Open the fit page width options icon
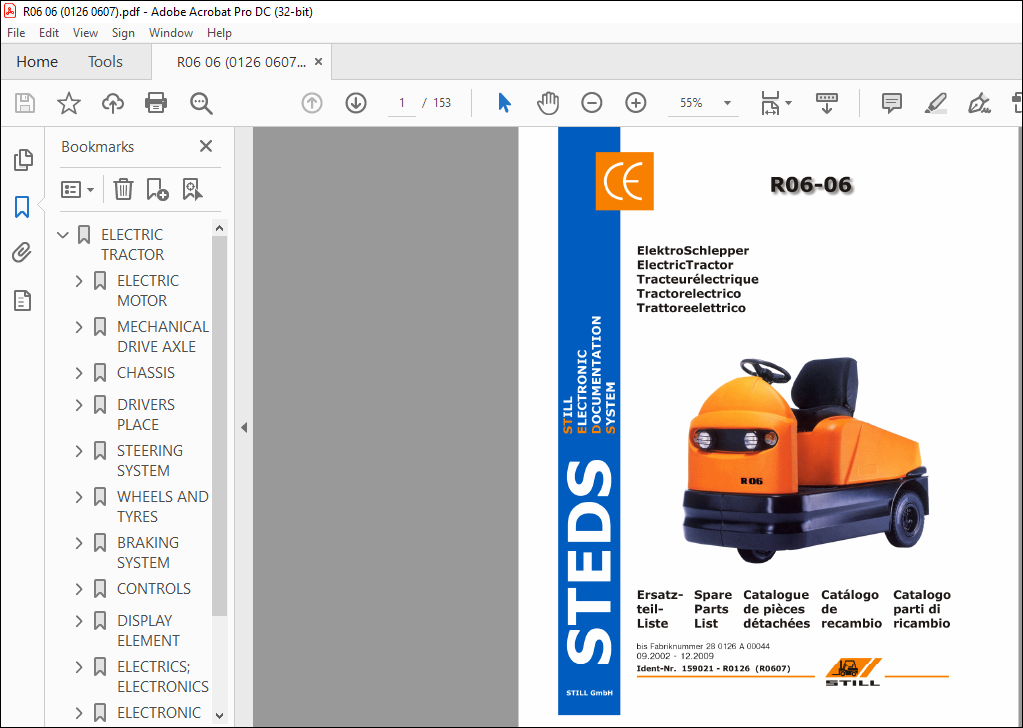 [x=771, y=103]
